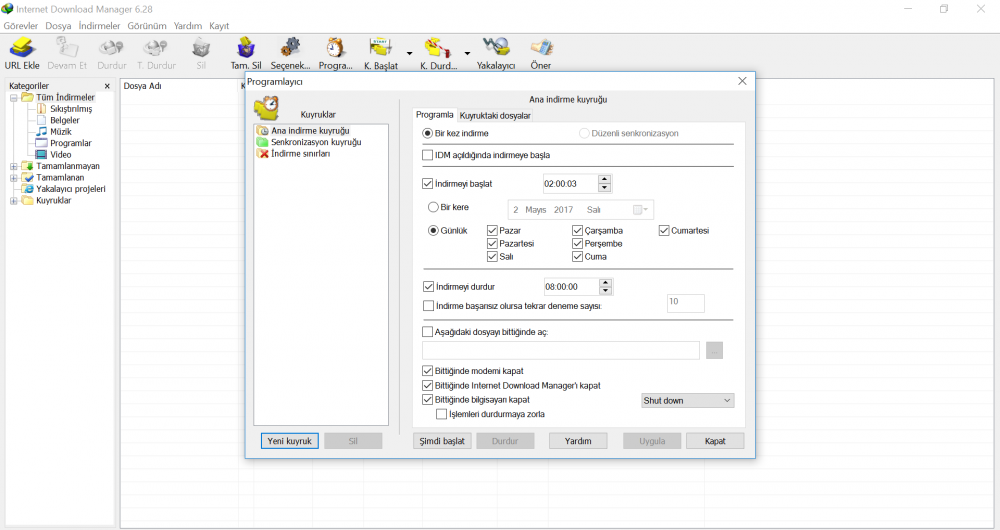Expand the Tamamlanan tree node
Screen dimensions: 1000x530
(x=13, y=178)
